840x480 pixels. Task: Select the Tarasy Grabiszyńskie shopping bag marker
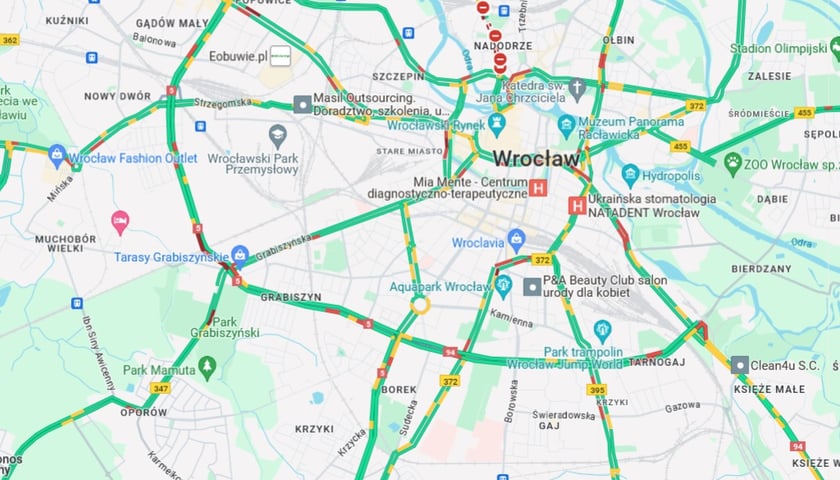coord(239,256)
